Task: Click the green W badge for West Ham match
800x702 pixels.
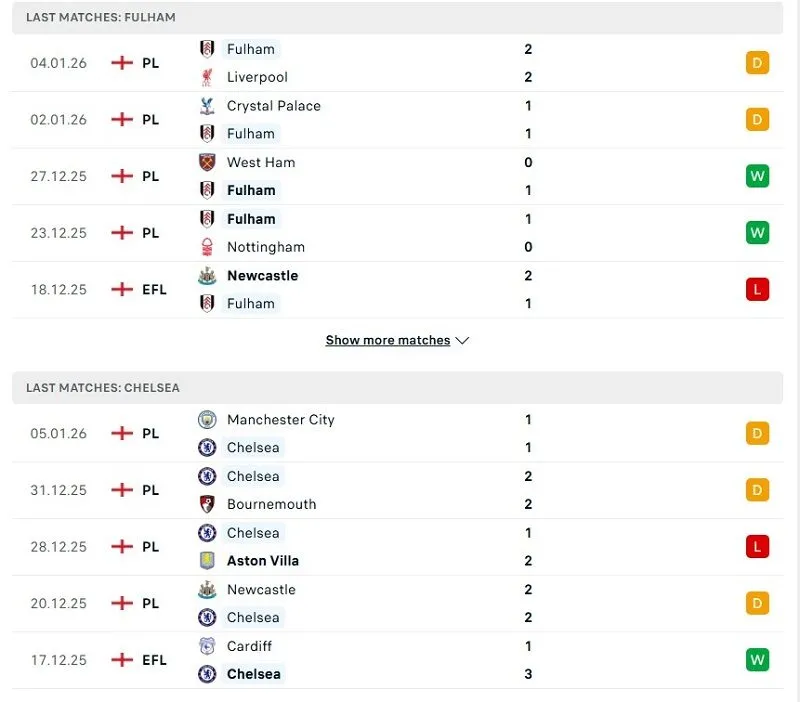Action: pos(757,176)
